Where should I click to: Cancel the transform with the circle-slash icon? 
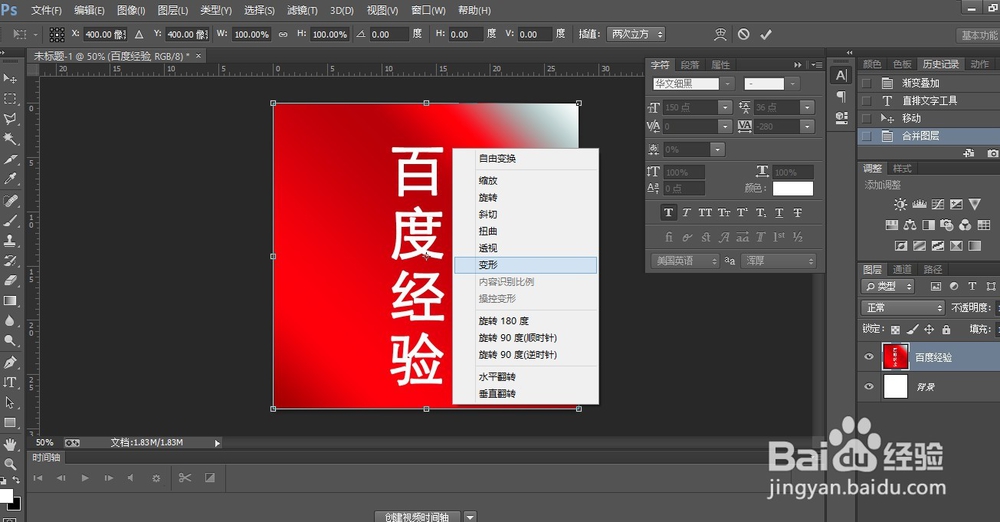coord(744,34)
